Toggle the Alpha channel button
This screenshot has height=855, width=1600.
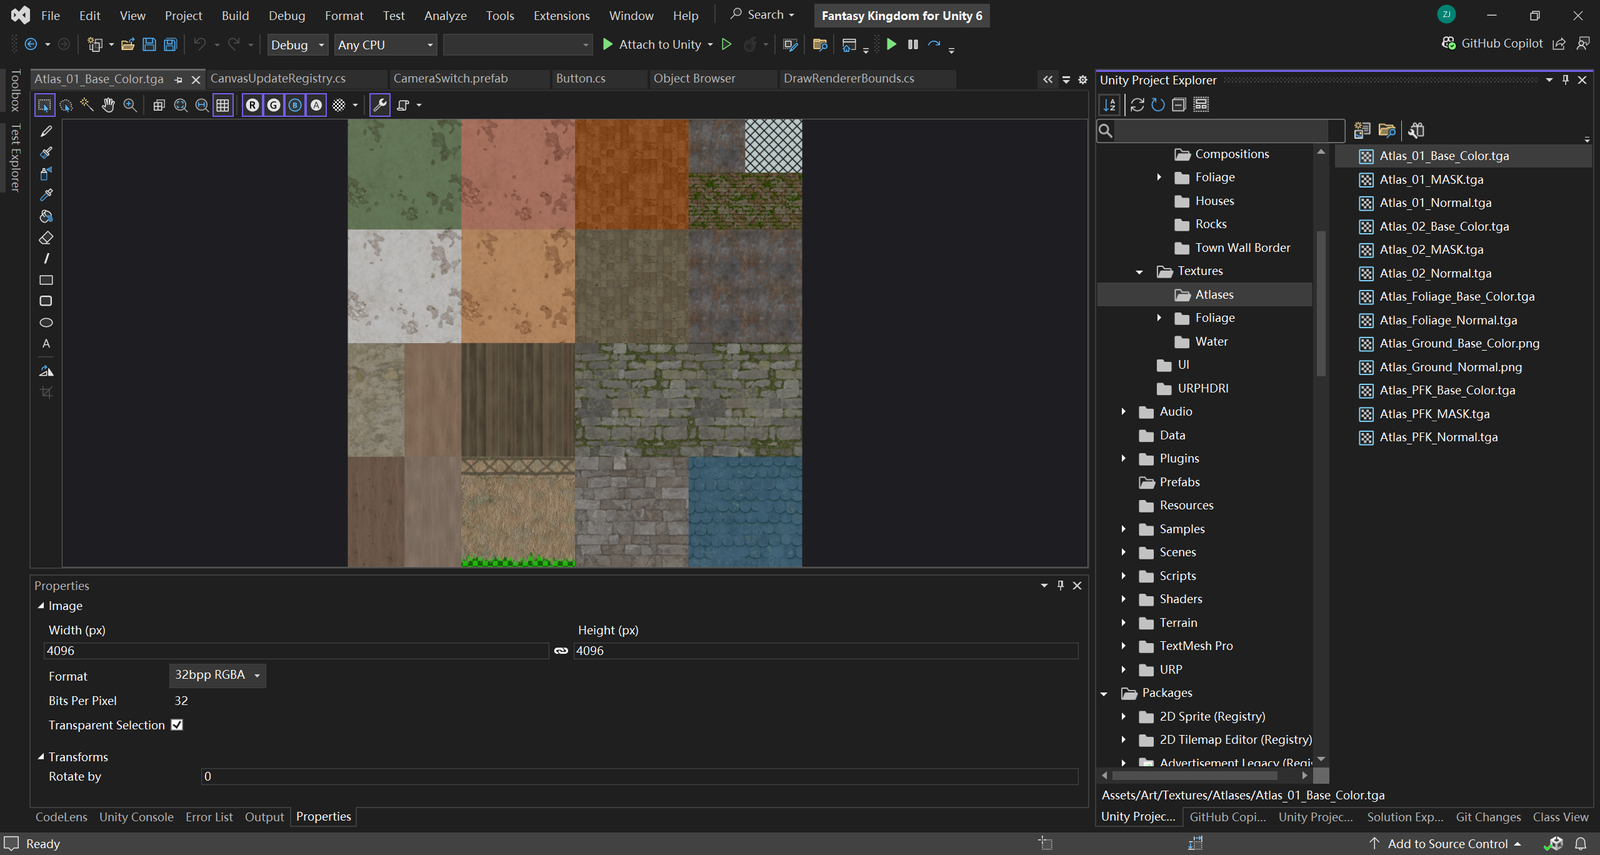[316, 105]
